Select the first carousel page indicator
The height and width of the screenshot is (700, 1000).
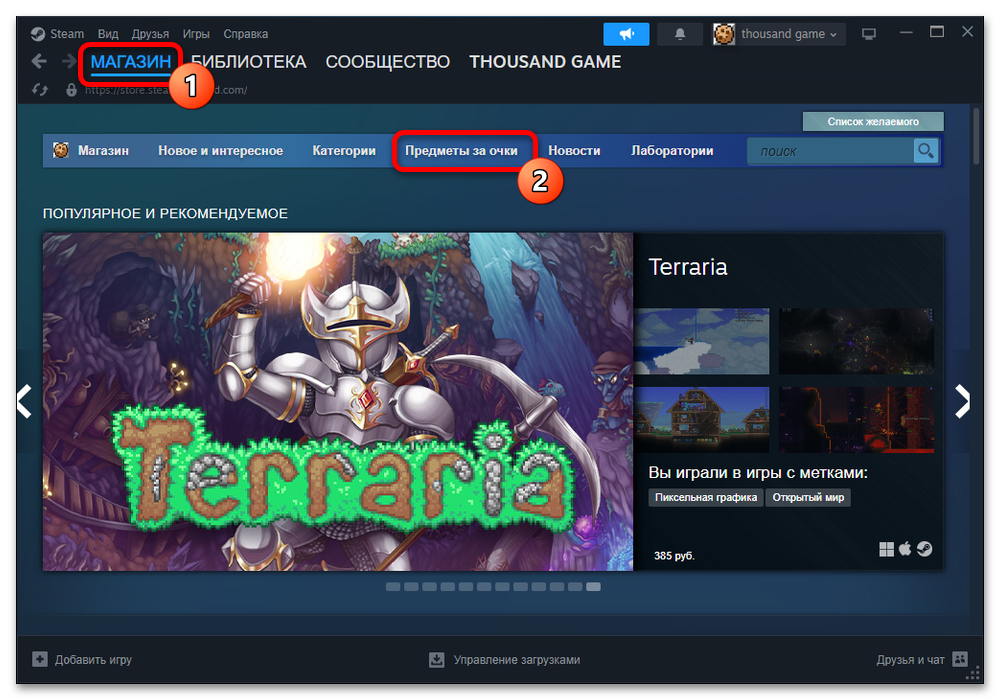393,587
